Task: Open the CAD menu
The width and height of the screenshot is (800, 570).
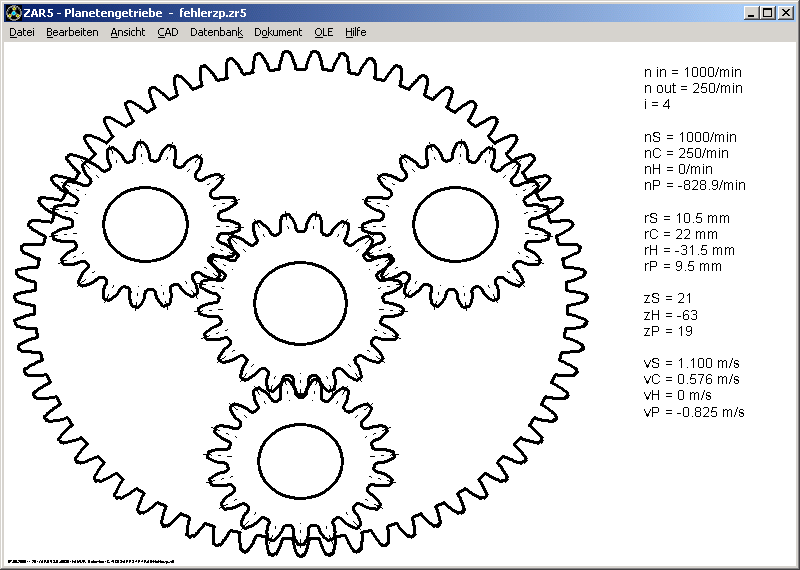Action: coord(168,32)
